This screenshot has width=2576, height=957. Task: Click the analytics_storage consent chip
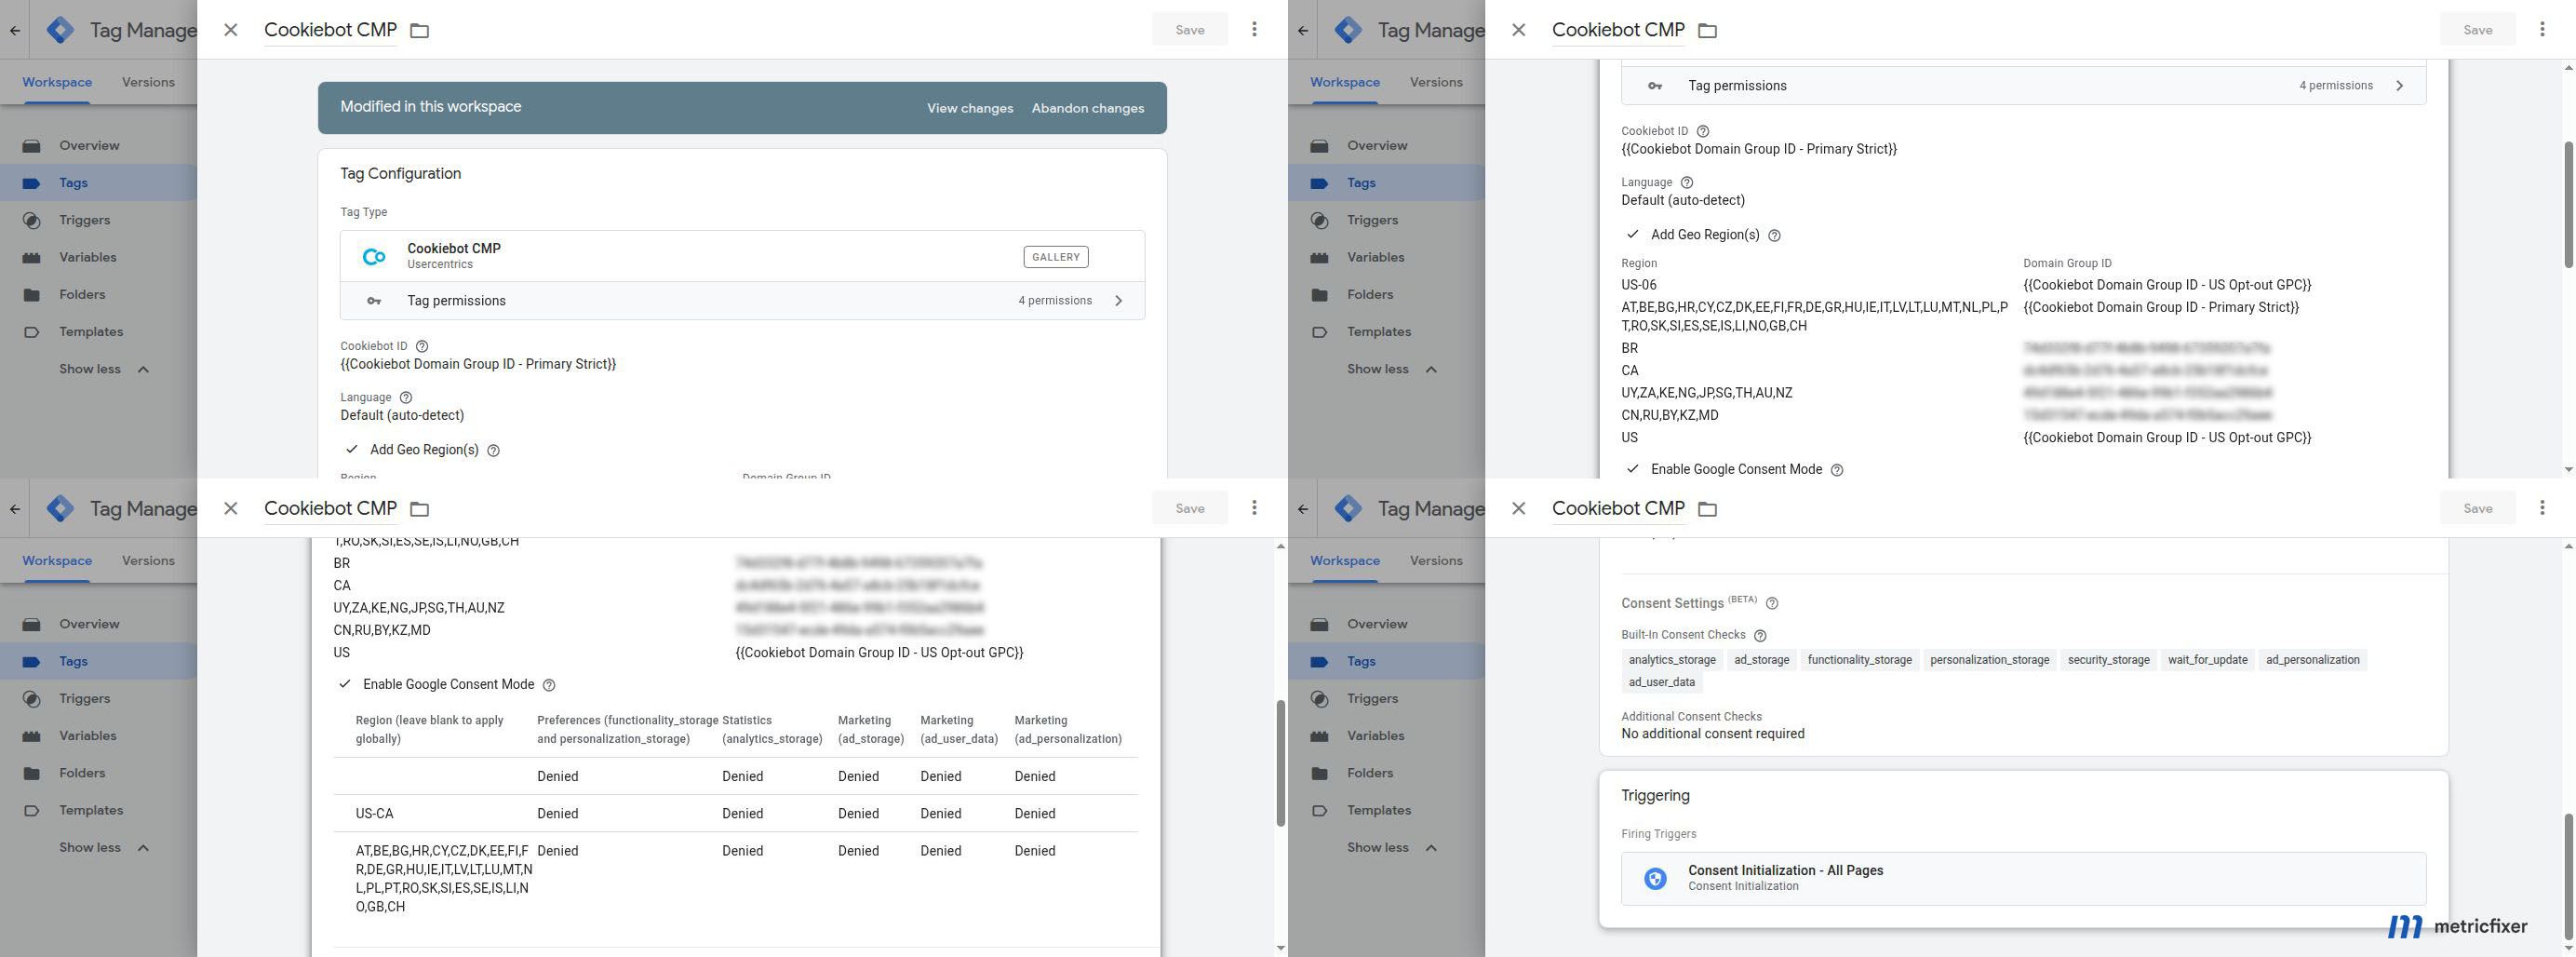pyautogui.click(x=1671, y=660)
